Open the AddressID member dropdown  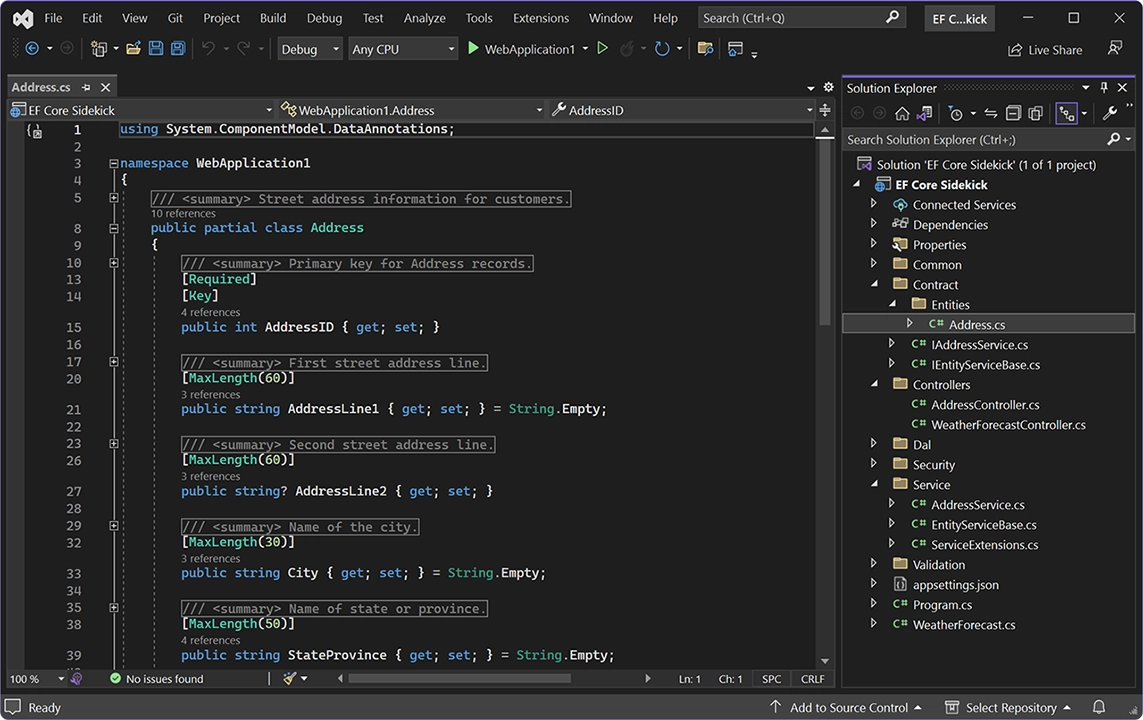click(x=682, y=110)
